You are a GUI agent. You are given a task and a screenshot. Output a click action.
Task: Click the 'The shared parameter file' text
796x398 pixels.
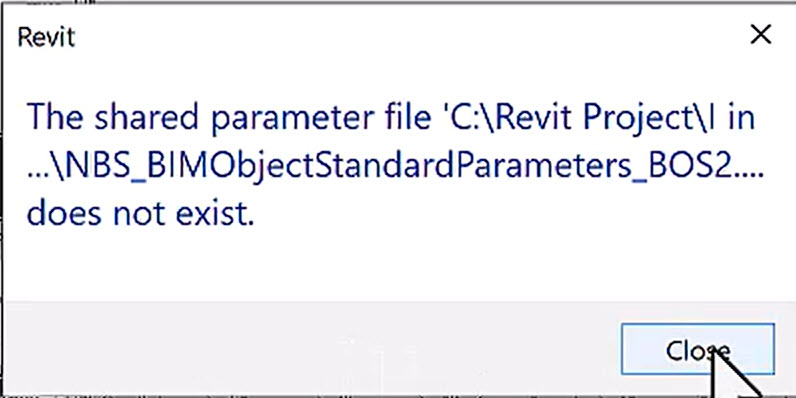click(x=230, y=117)
